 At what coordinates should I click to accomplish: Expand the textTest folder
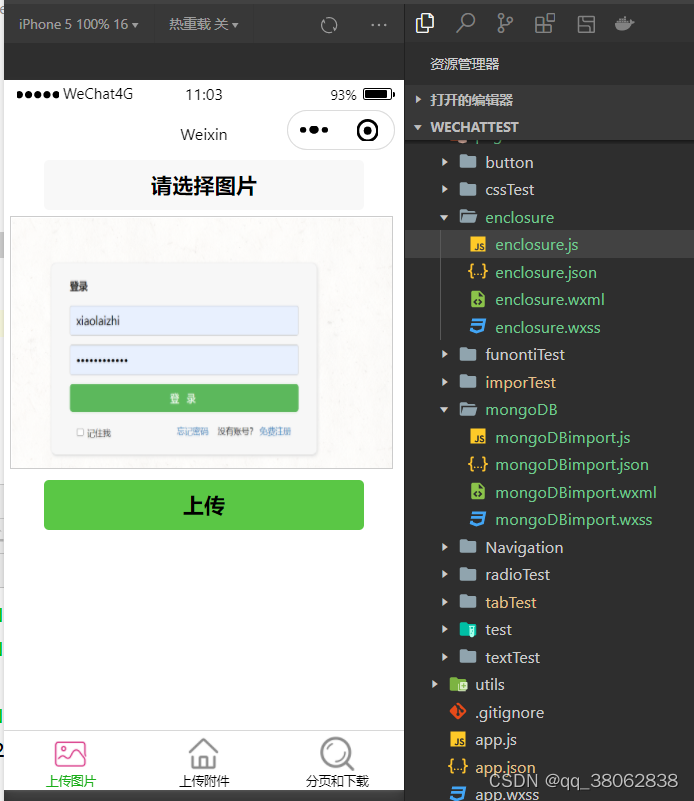coord(549,657)
